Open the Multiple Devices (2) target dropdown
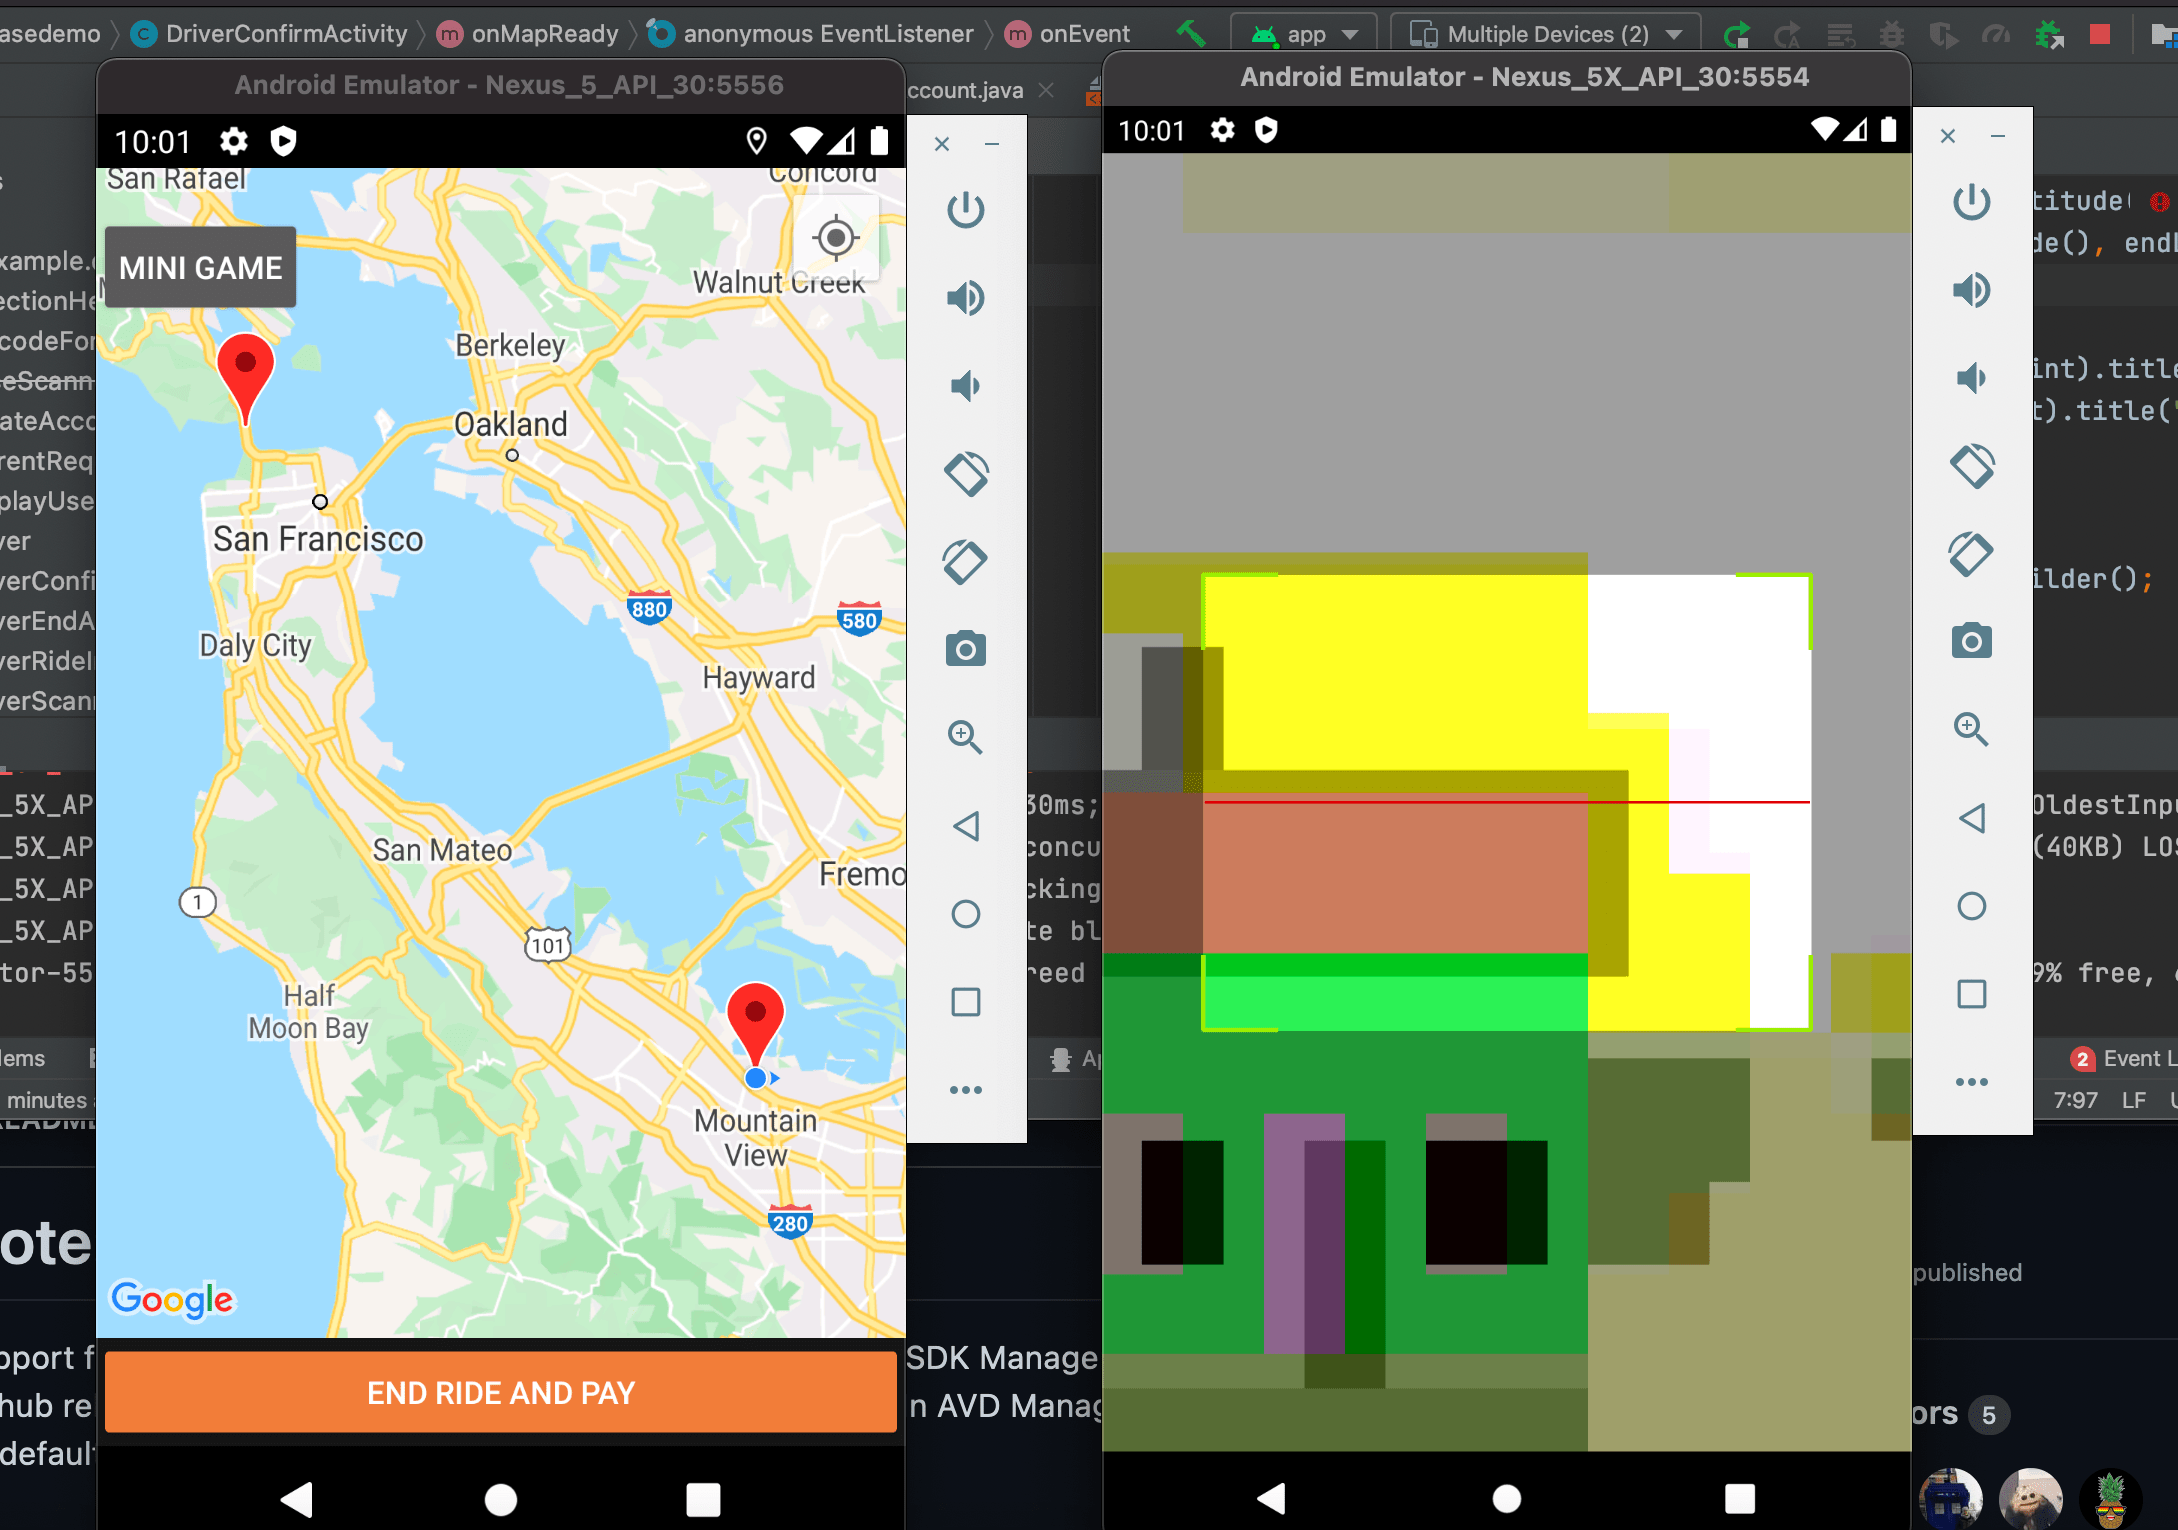 pos(1545,33)
